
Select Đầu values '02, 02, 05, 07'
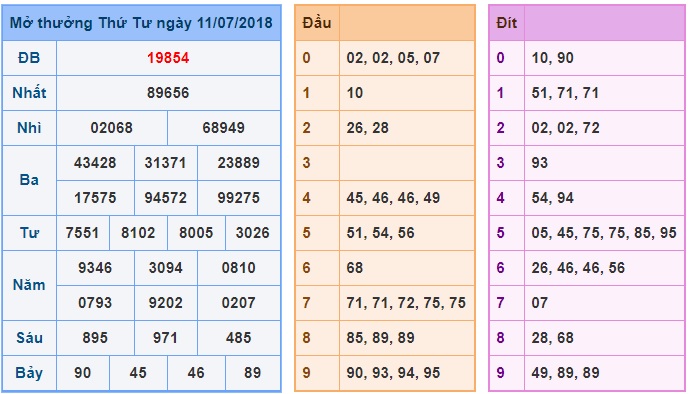click(393, 58)
